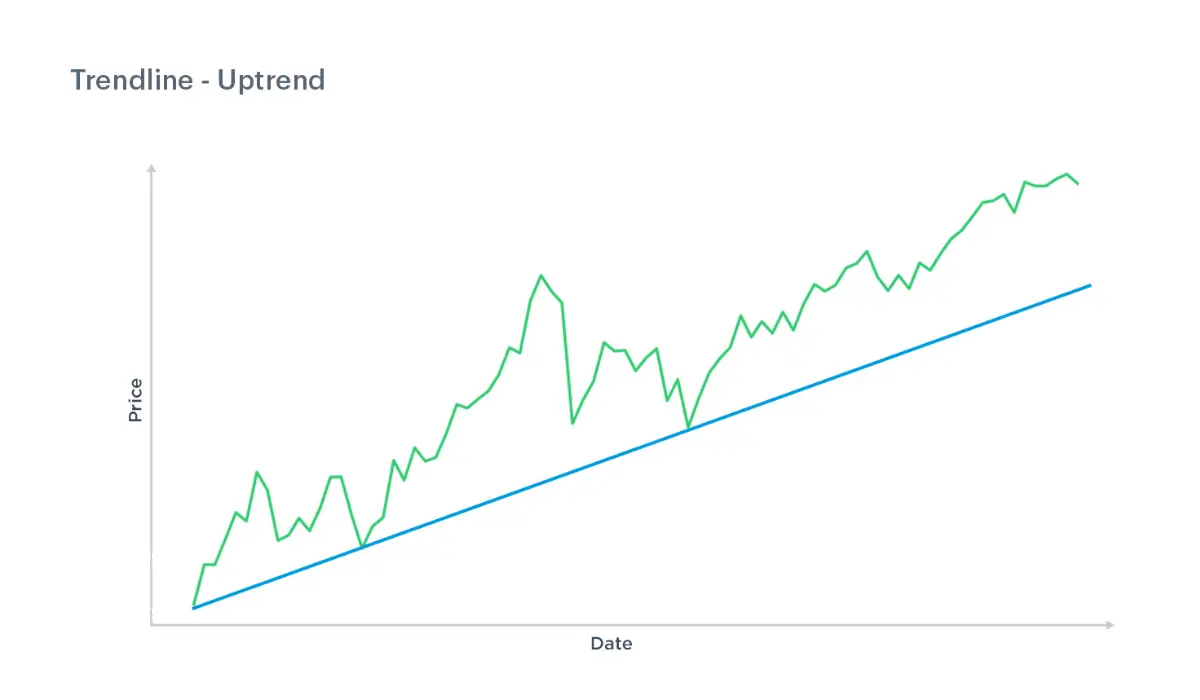Screen dimensions: 1200x700
Task: Click the bottom of the steep drop after the mid-chart peak
Action: pyautogui.click(x=573, y=423)
